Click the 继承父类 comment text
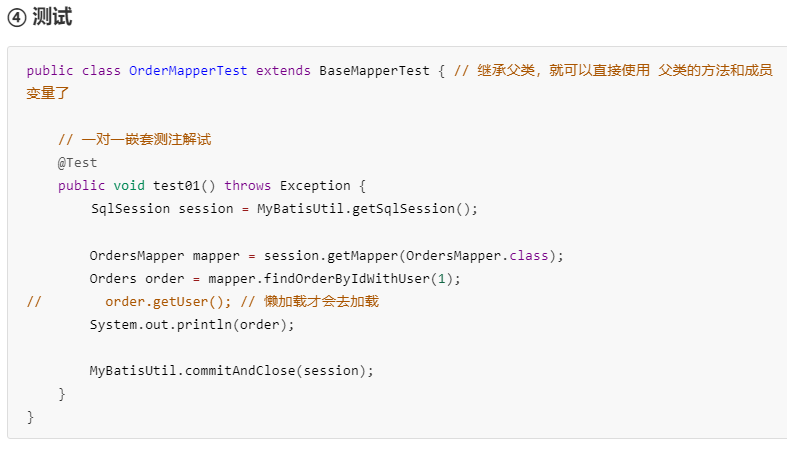Screen dimensions: 787x463 click(505, 71)
